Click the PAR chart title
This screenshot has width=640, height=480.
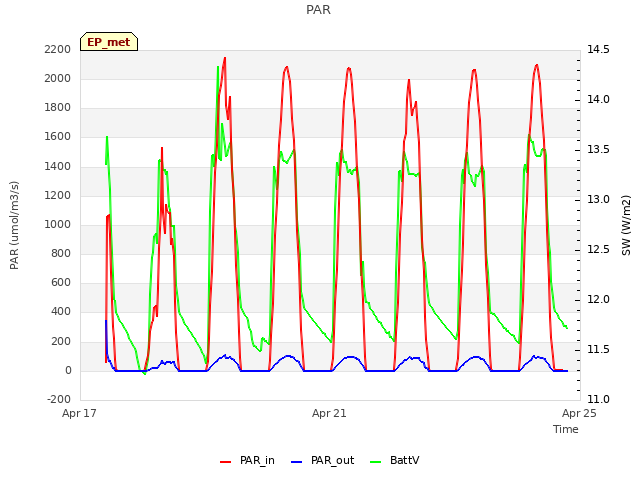pyautogui.click(x=318, y=10)
